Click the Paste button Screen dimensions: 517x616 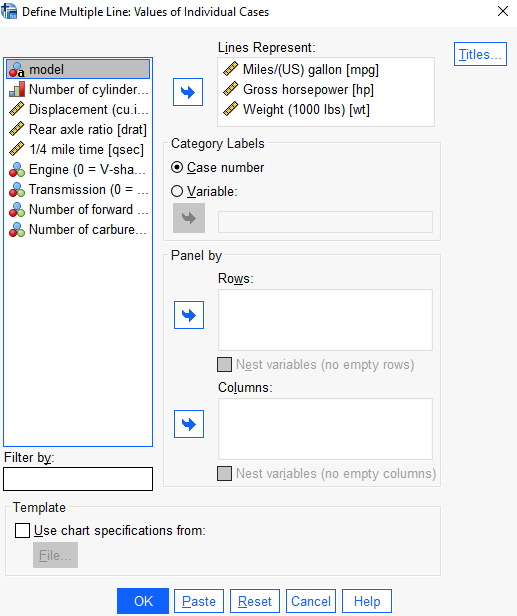[199, 601]
